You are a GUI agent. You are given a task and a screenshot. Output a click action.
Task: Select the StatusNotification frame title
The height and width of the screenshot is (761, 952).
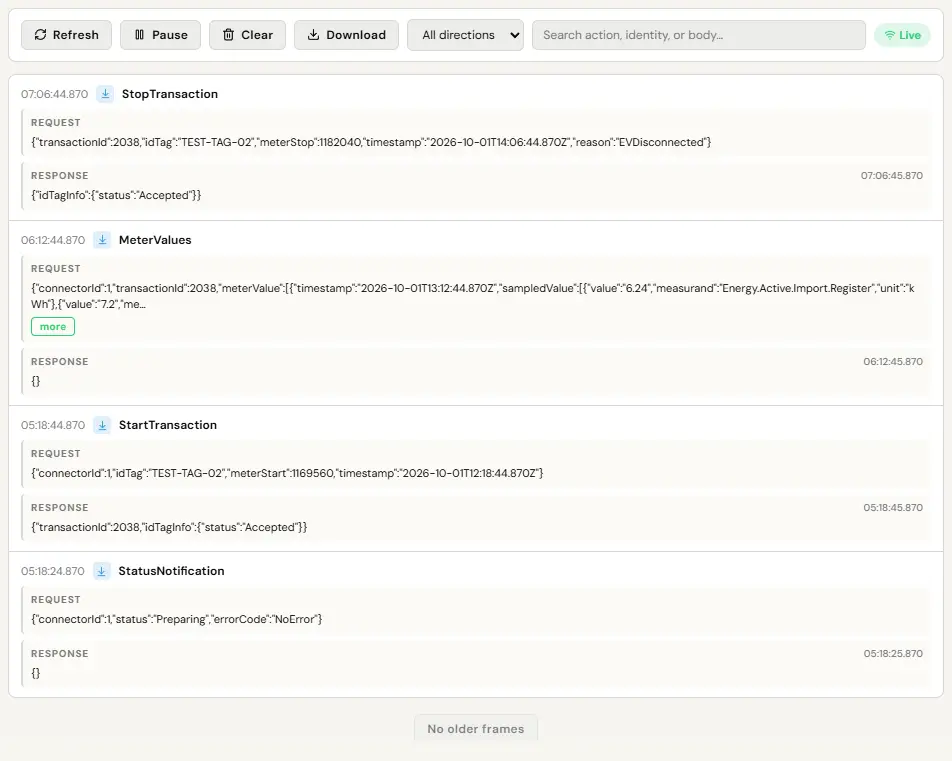coord(171,571)
